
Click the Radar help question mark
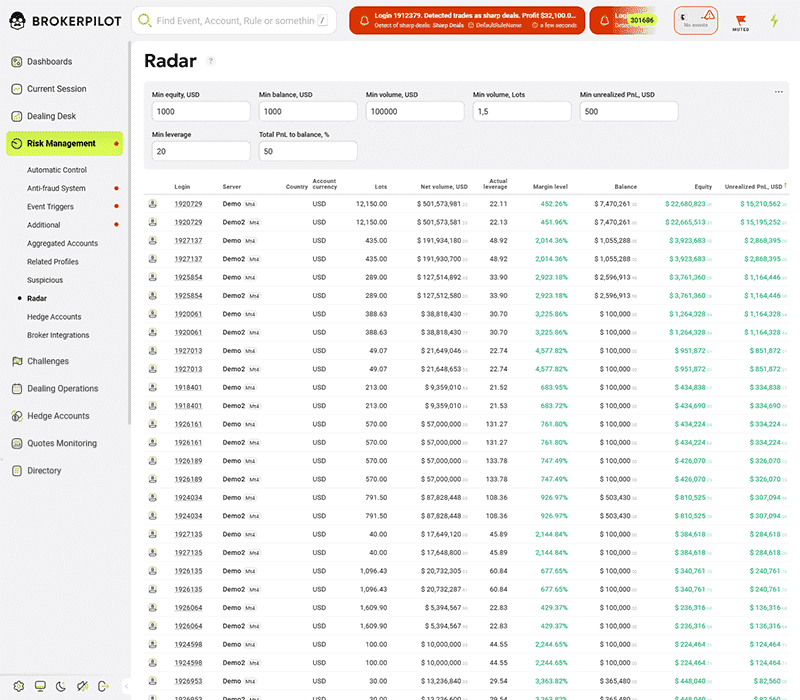[209, 61]
